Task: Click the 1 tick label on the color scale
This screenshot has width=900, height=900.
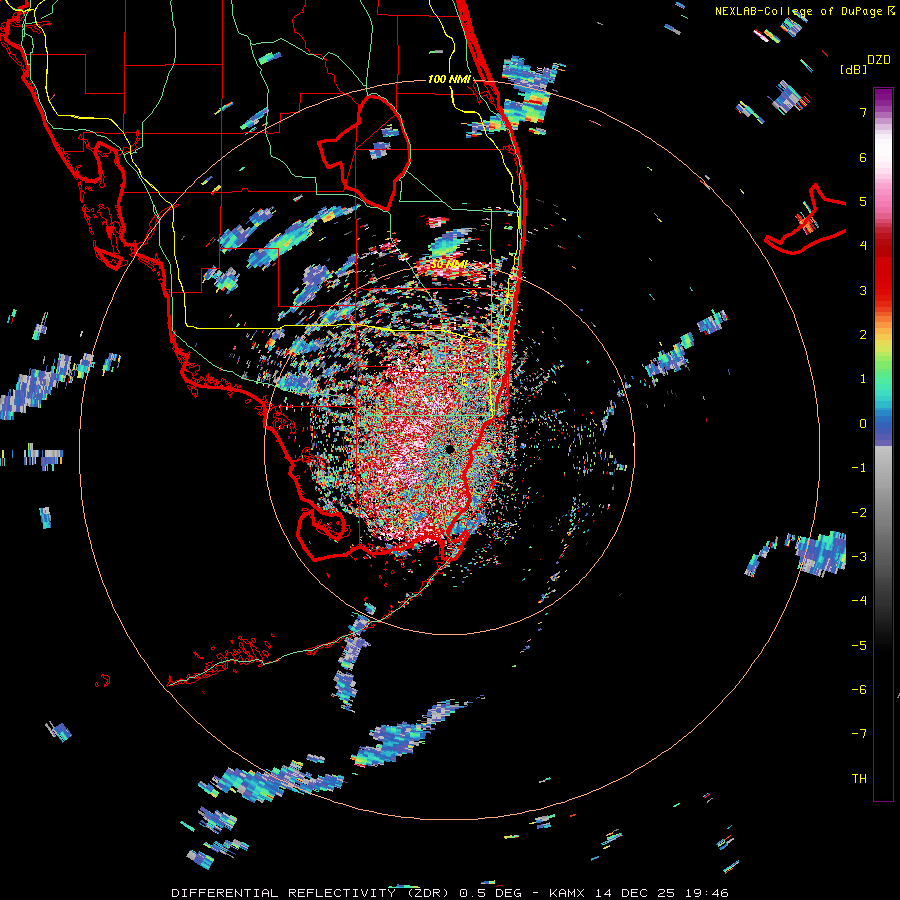Action: click(x=863, y=379)
